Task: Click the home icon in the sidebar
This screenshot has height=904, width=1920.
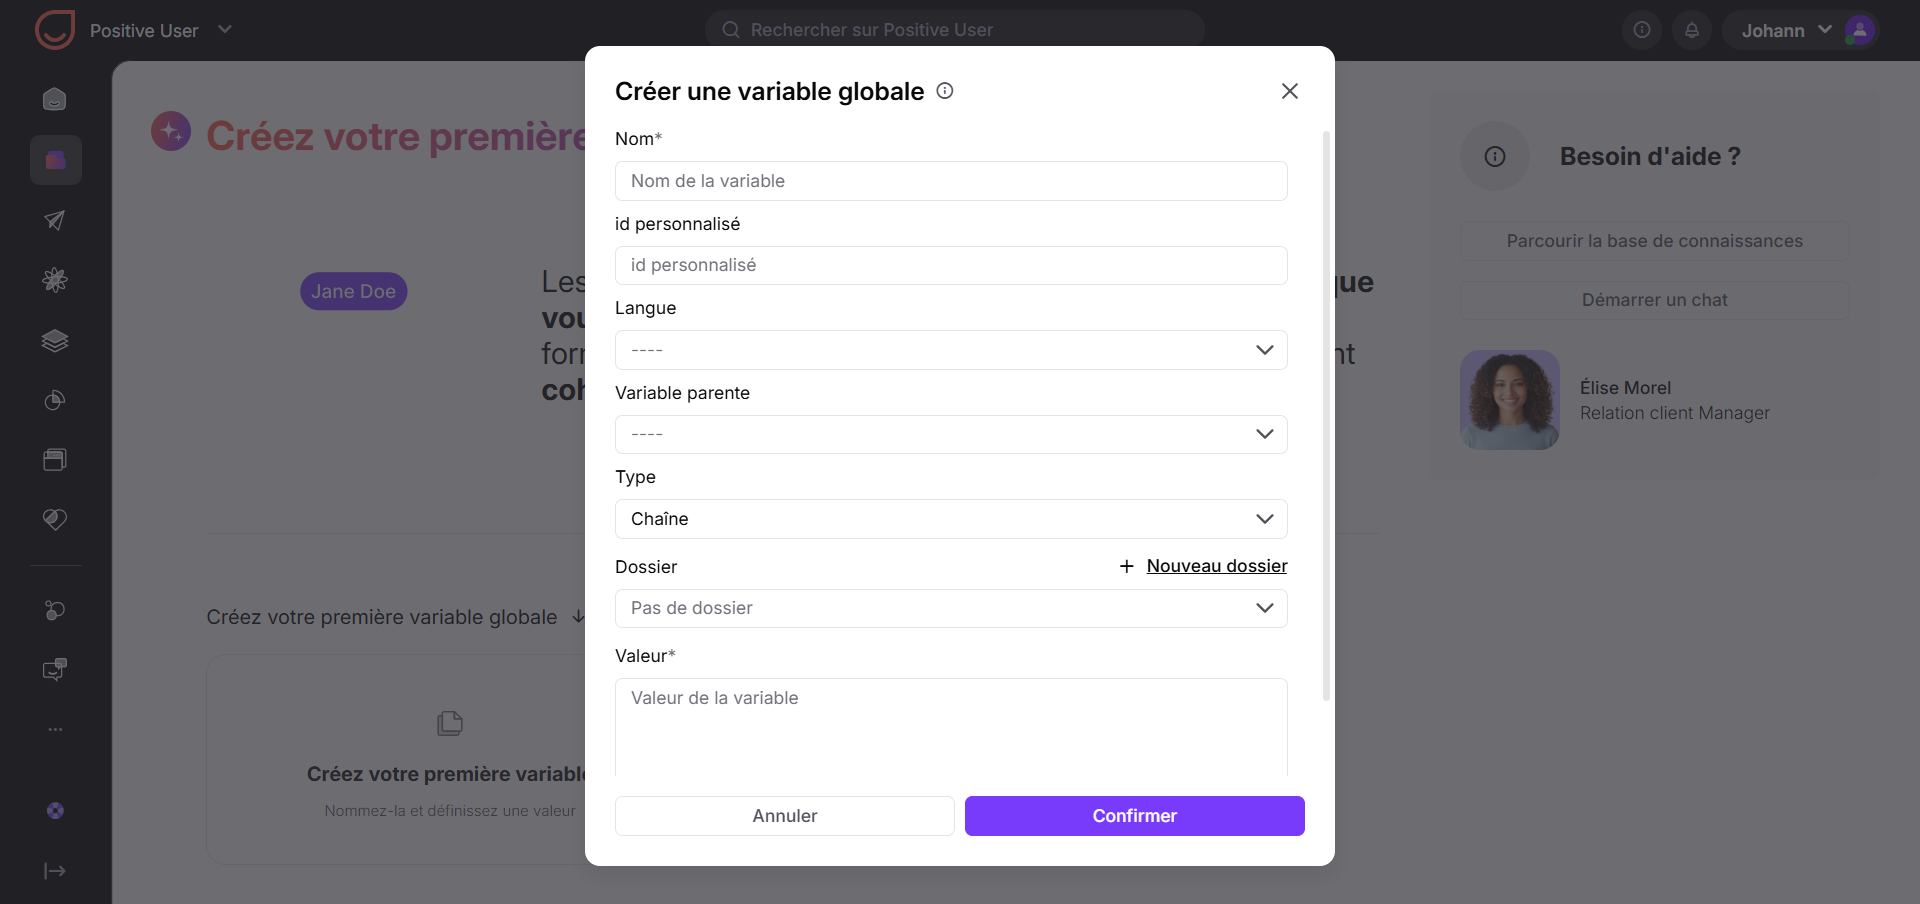Action: pos(55,99)
